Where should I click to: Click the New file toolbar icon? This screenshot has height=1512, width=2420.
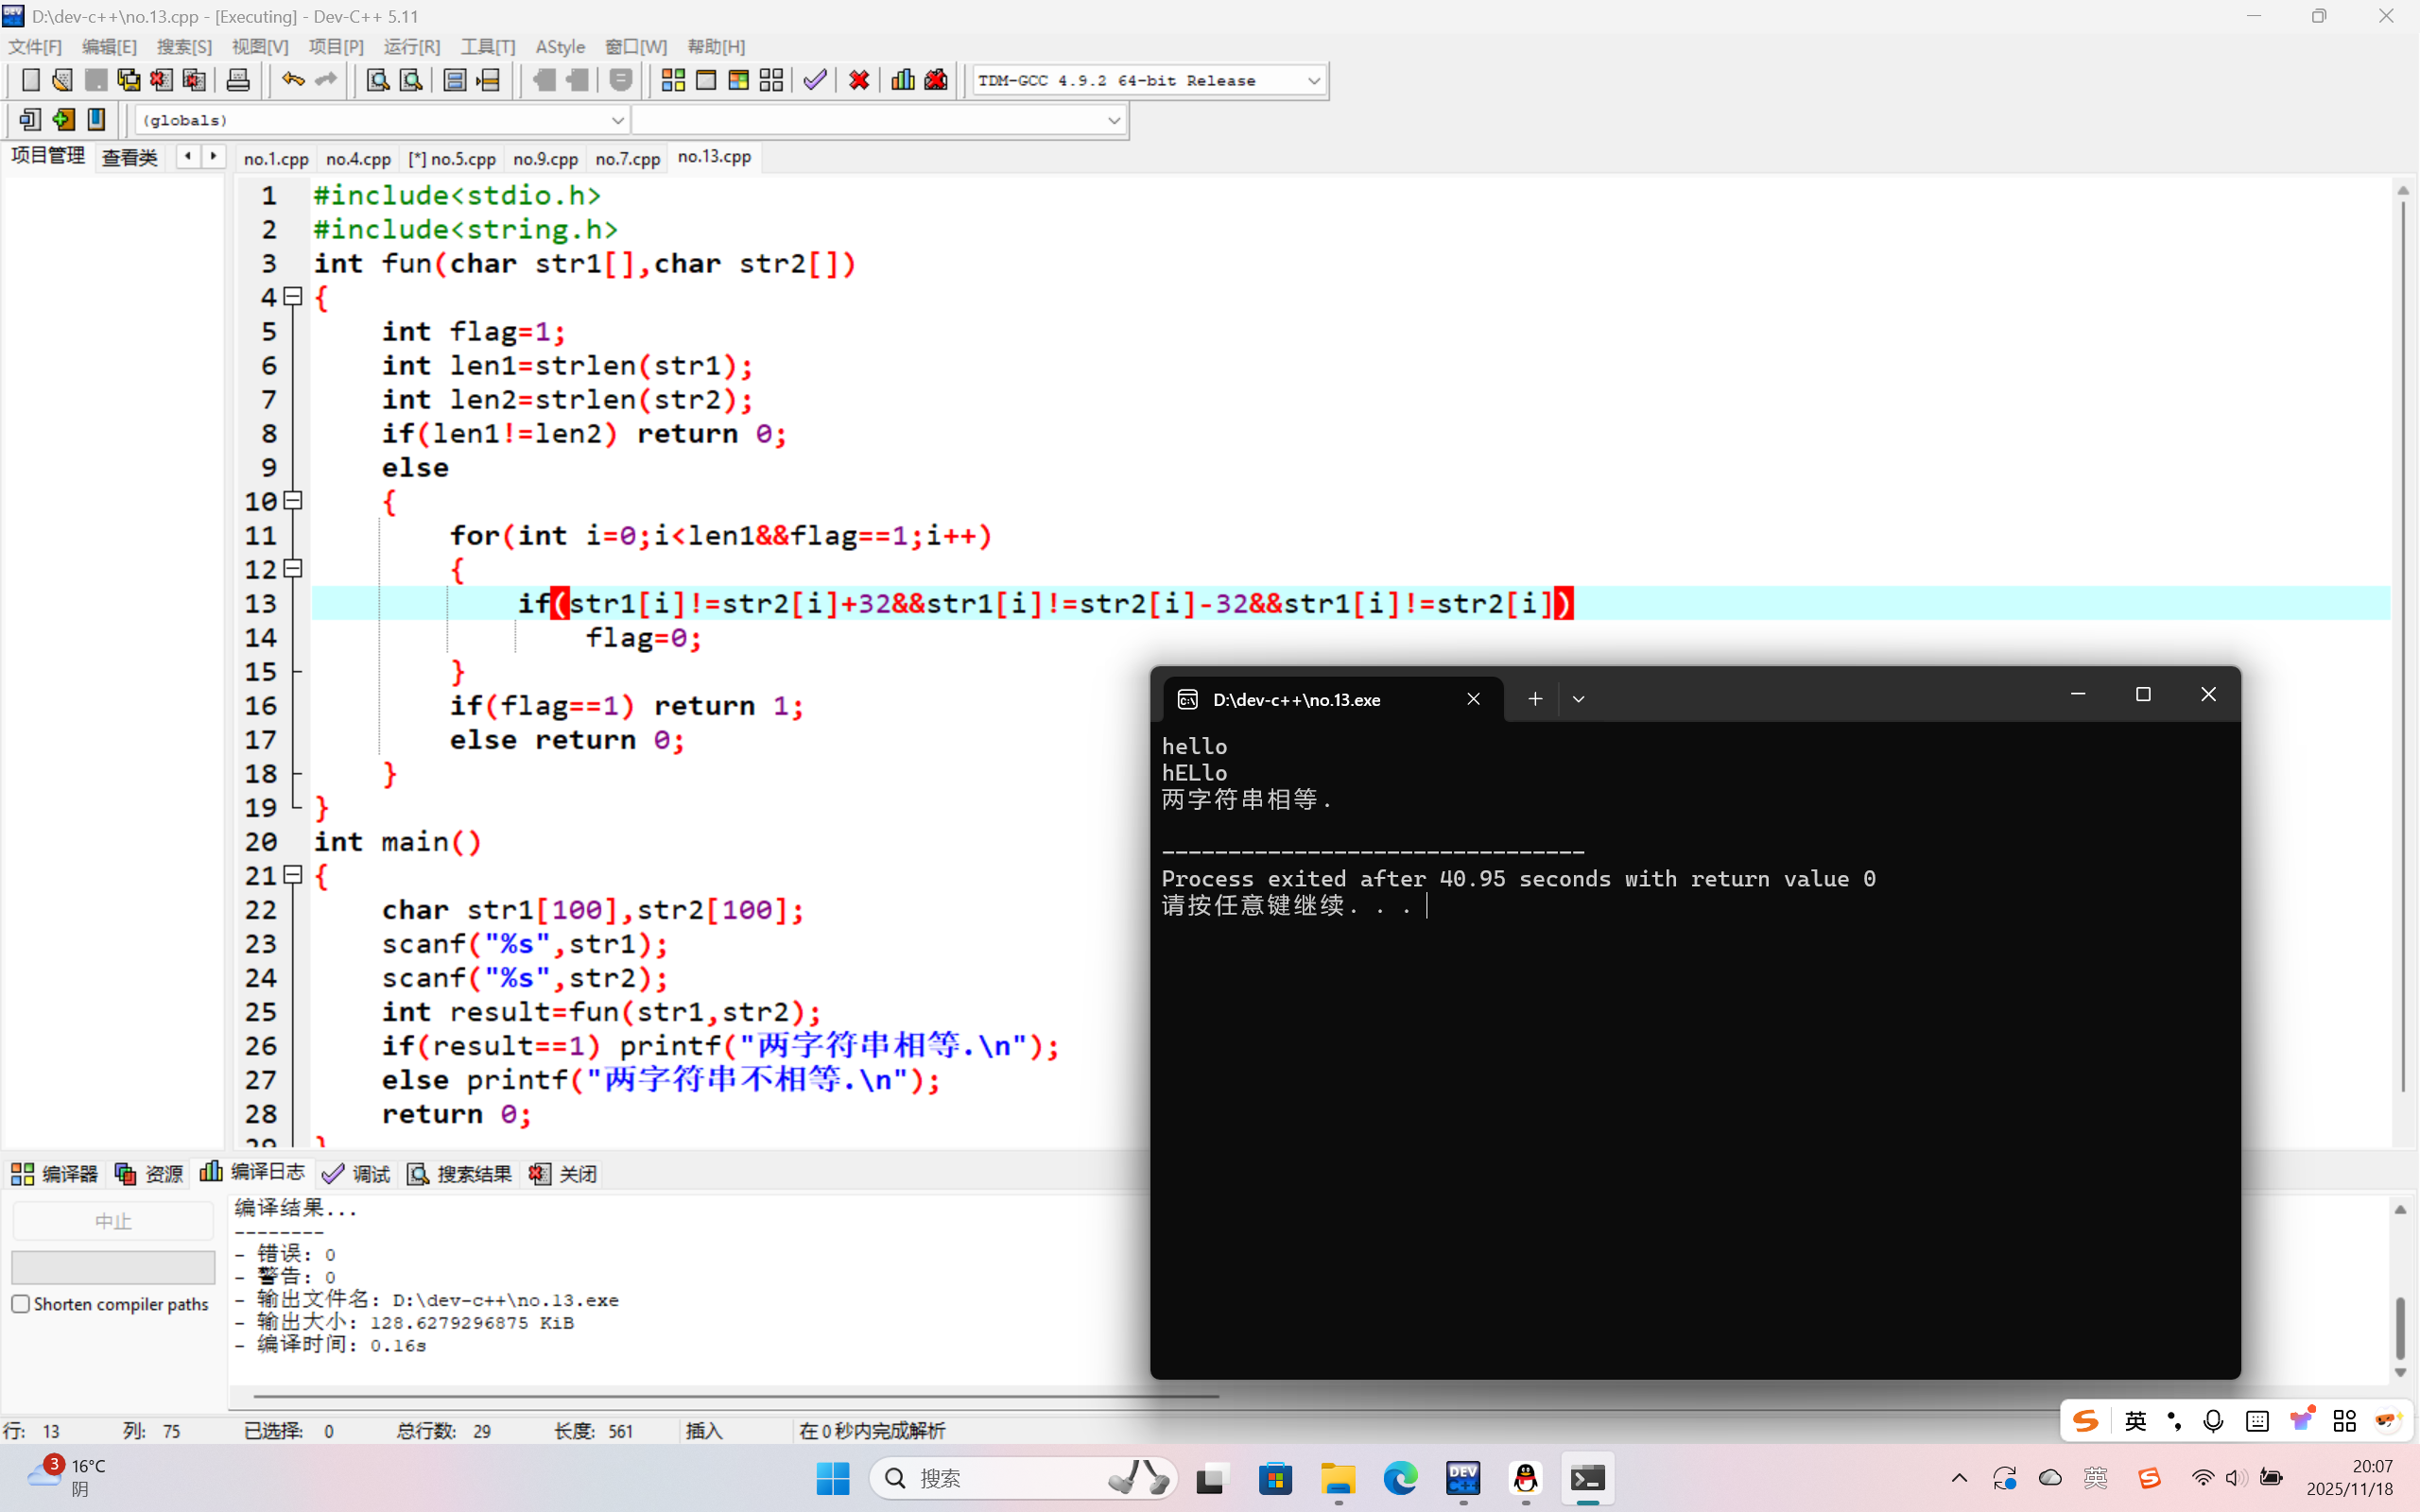point(30,80)
